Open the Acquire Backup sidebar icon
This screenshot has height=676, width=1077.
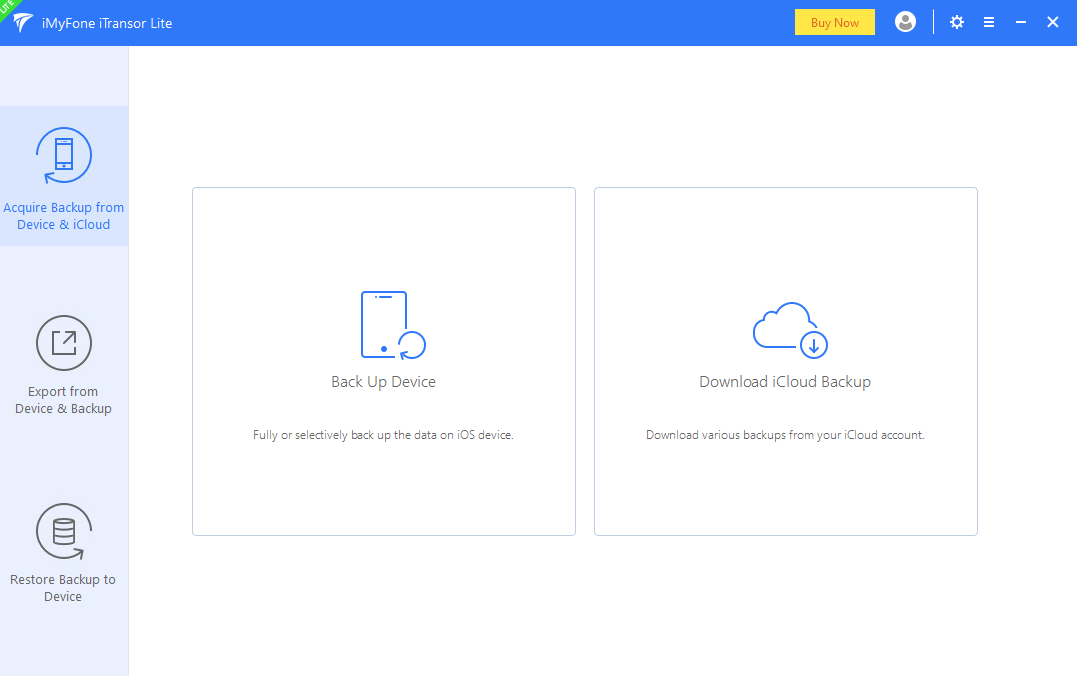63,155
